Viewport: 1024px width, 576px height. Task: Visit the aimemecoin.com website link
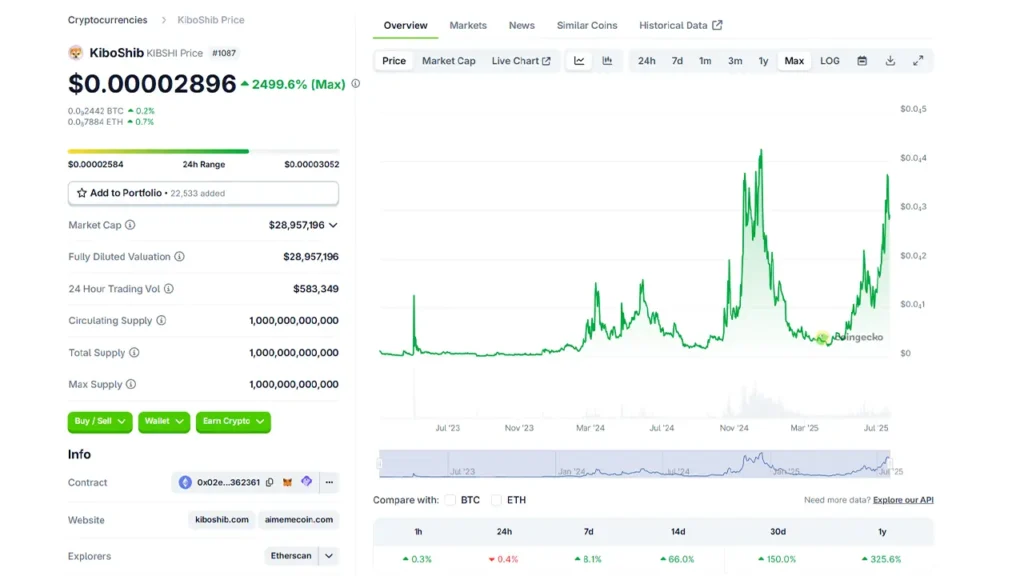coord(299,520)
